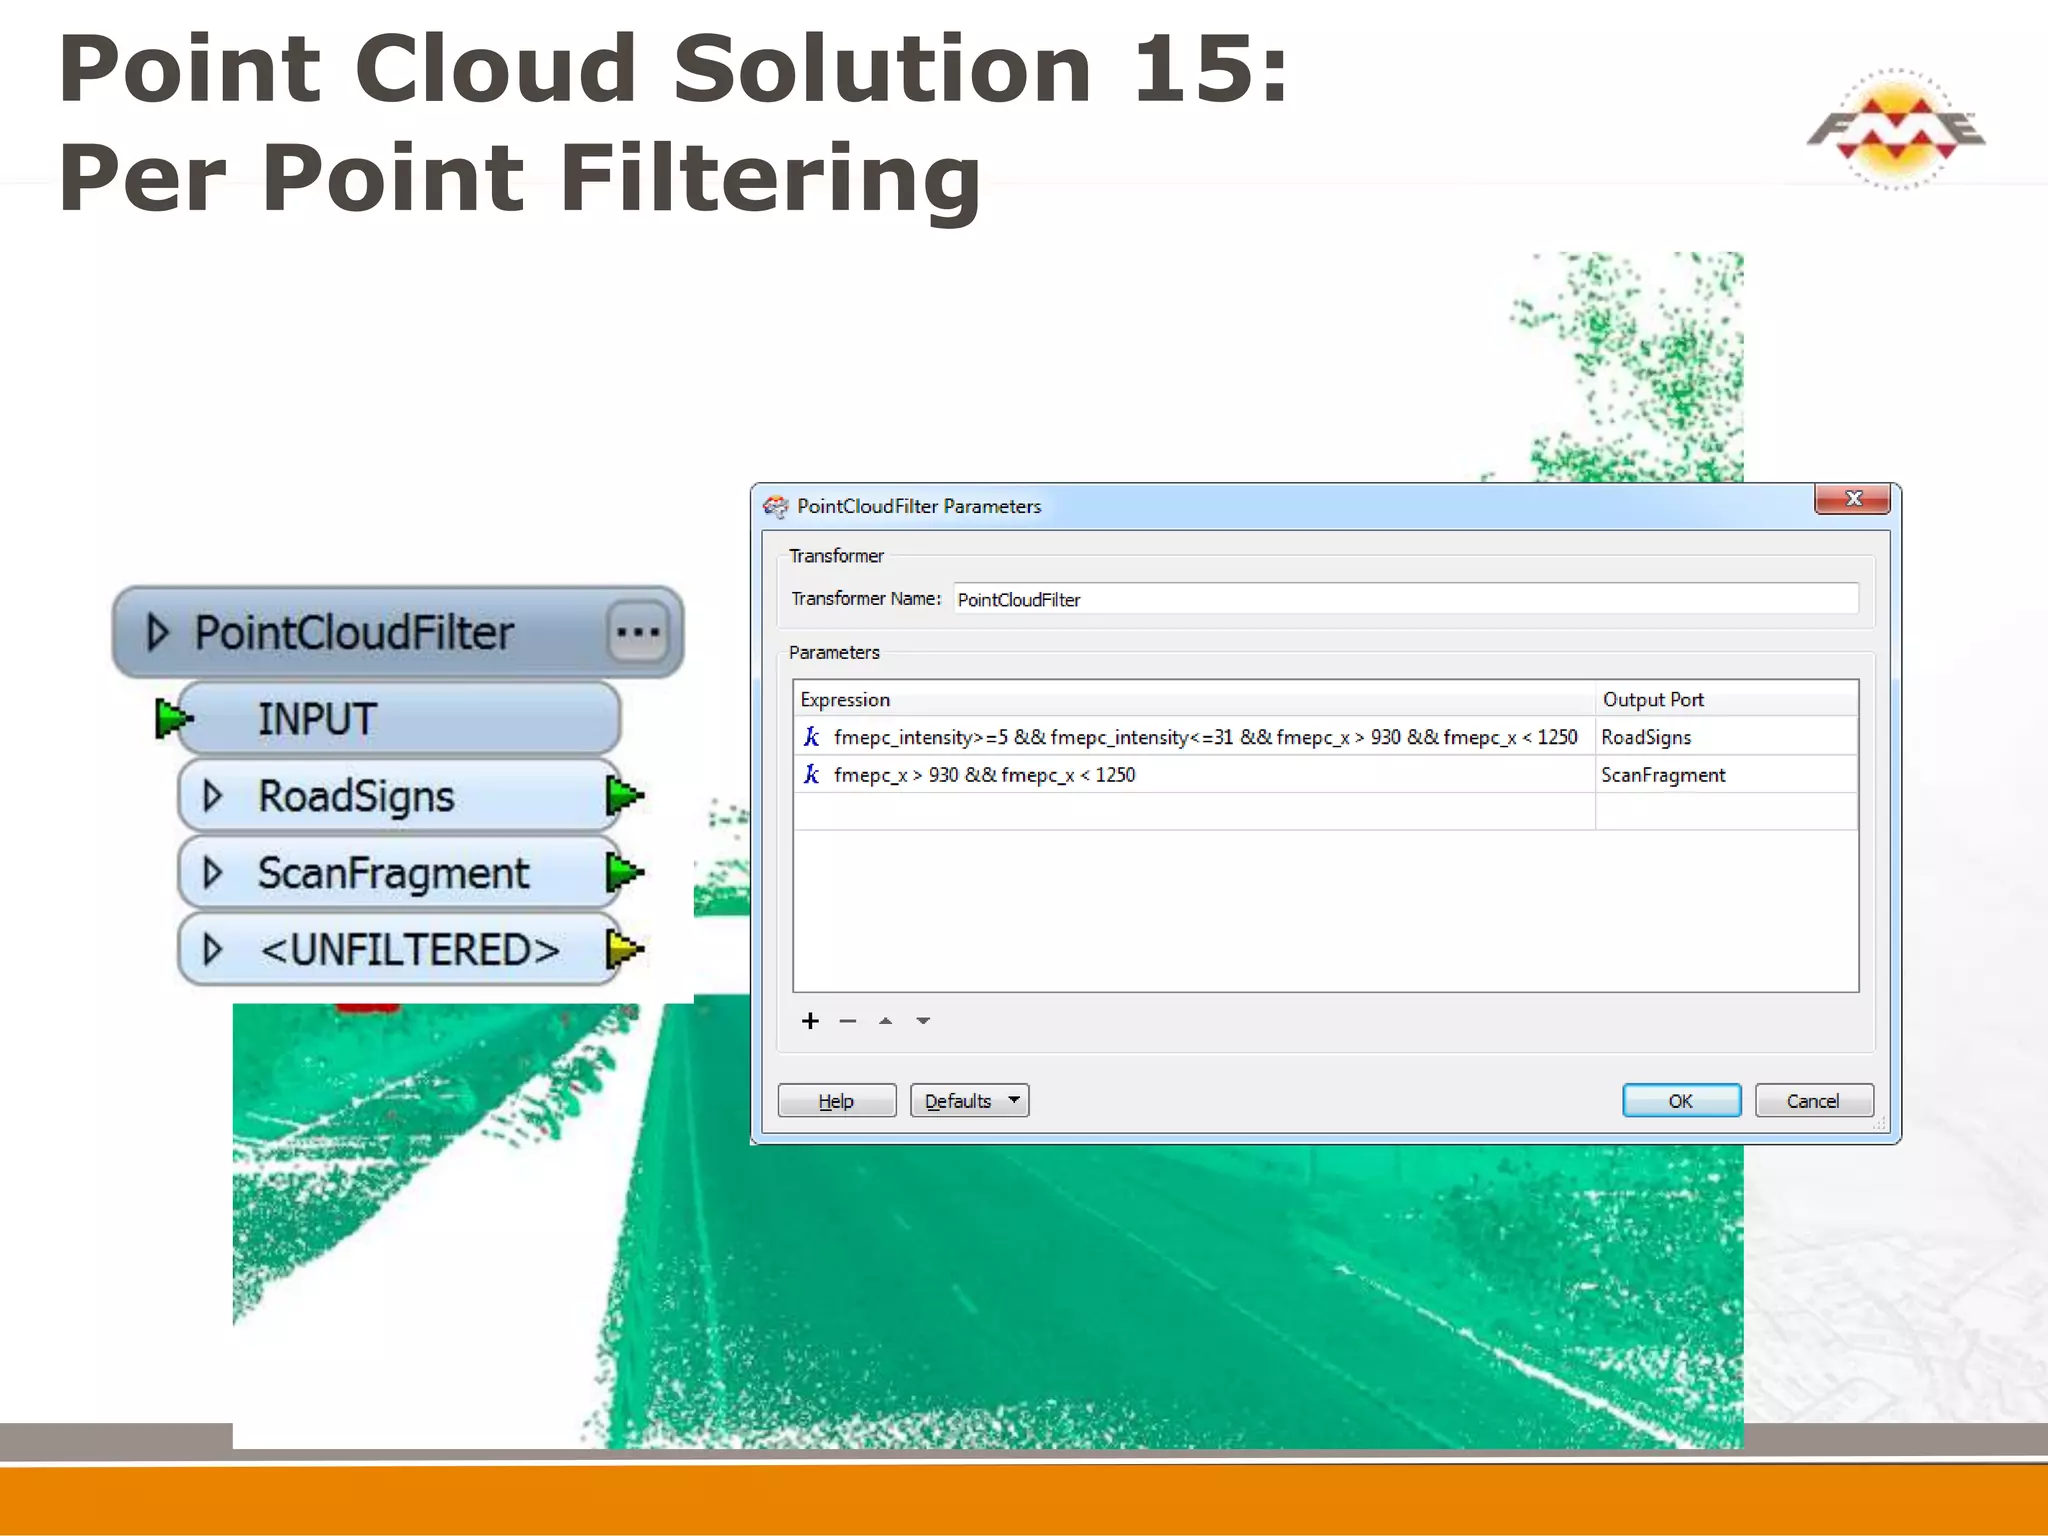
Task: Click the Transformer Name input field
Action: 1405,599
